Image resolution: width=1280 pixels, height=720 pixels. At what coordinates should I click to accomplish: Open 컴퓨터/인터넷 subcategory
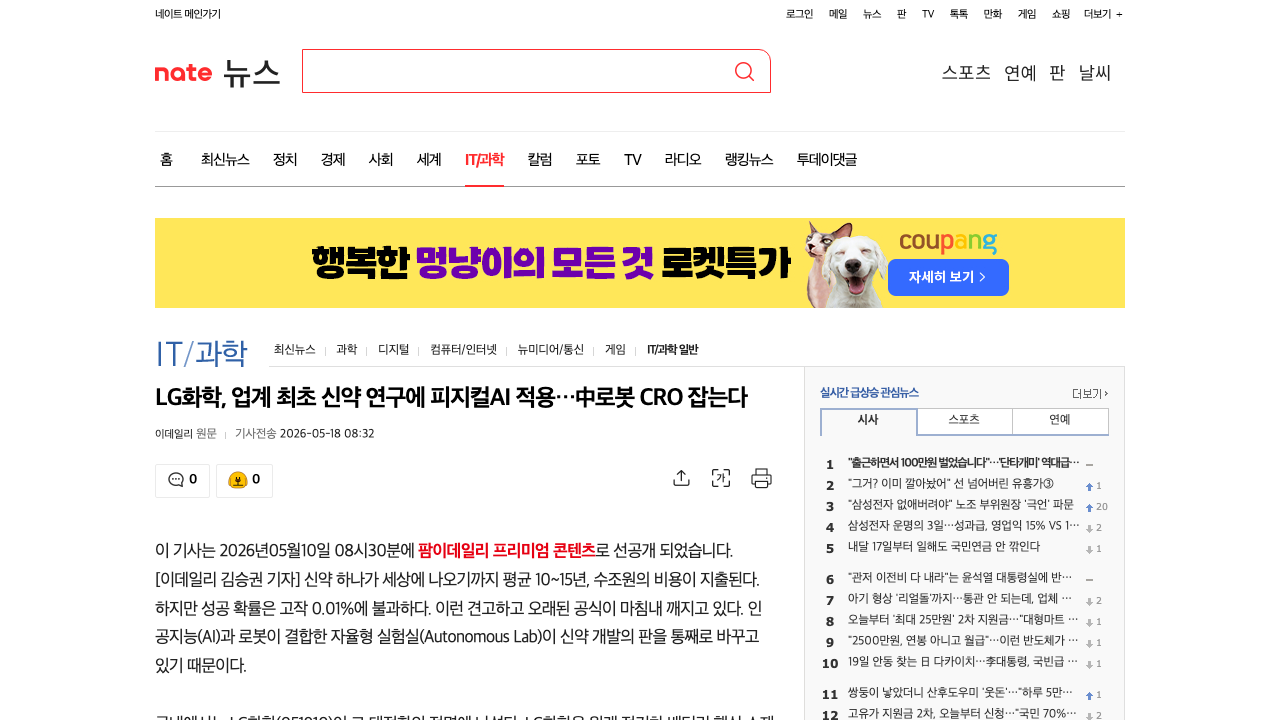coord(463,350)
